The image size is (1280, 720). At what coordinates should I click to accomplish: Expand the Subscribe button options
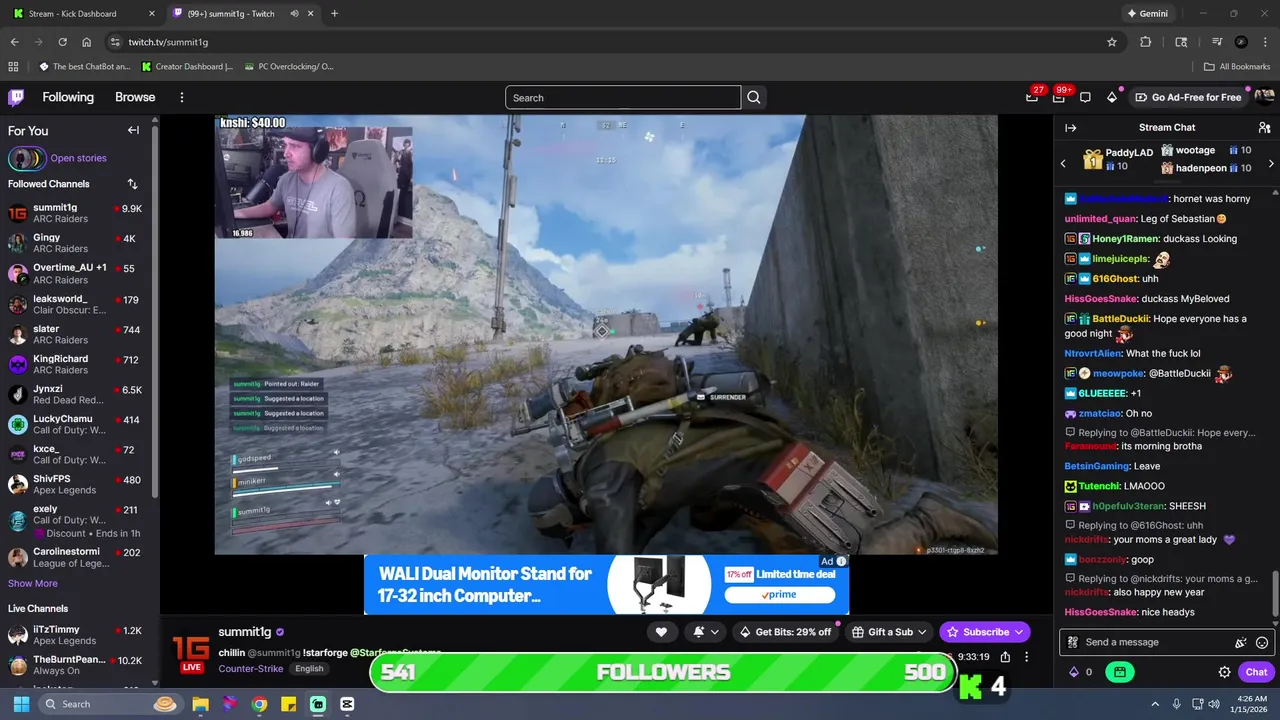1019,632
